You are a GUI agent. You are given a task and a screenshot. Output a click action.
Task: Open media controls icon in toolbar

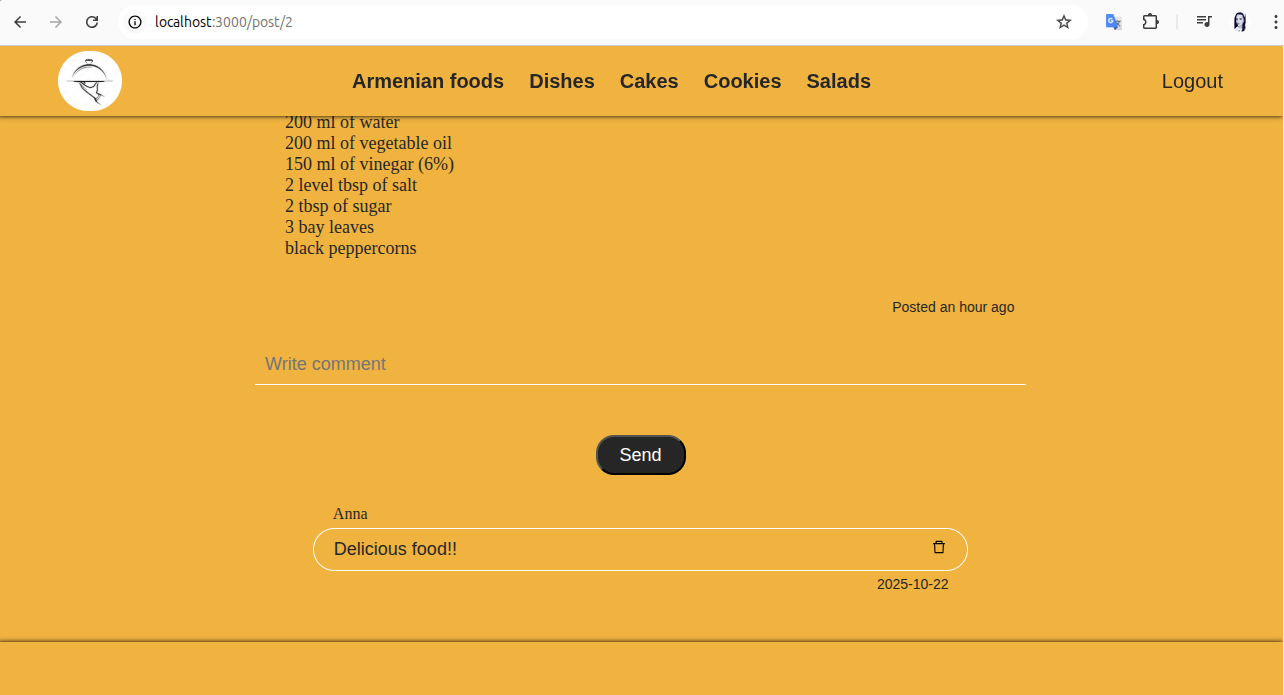(1204, 22)
